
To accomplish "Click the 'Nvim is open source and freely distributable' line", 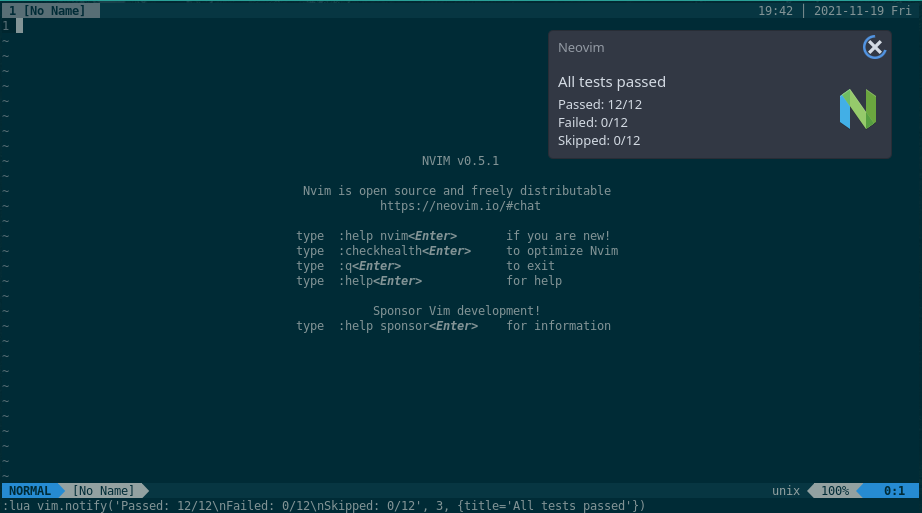I will [457, 191].
